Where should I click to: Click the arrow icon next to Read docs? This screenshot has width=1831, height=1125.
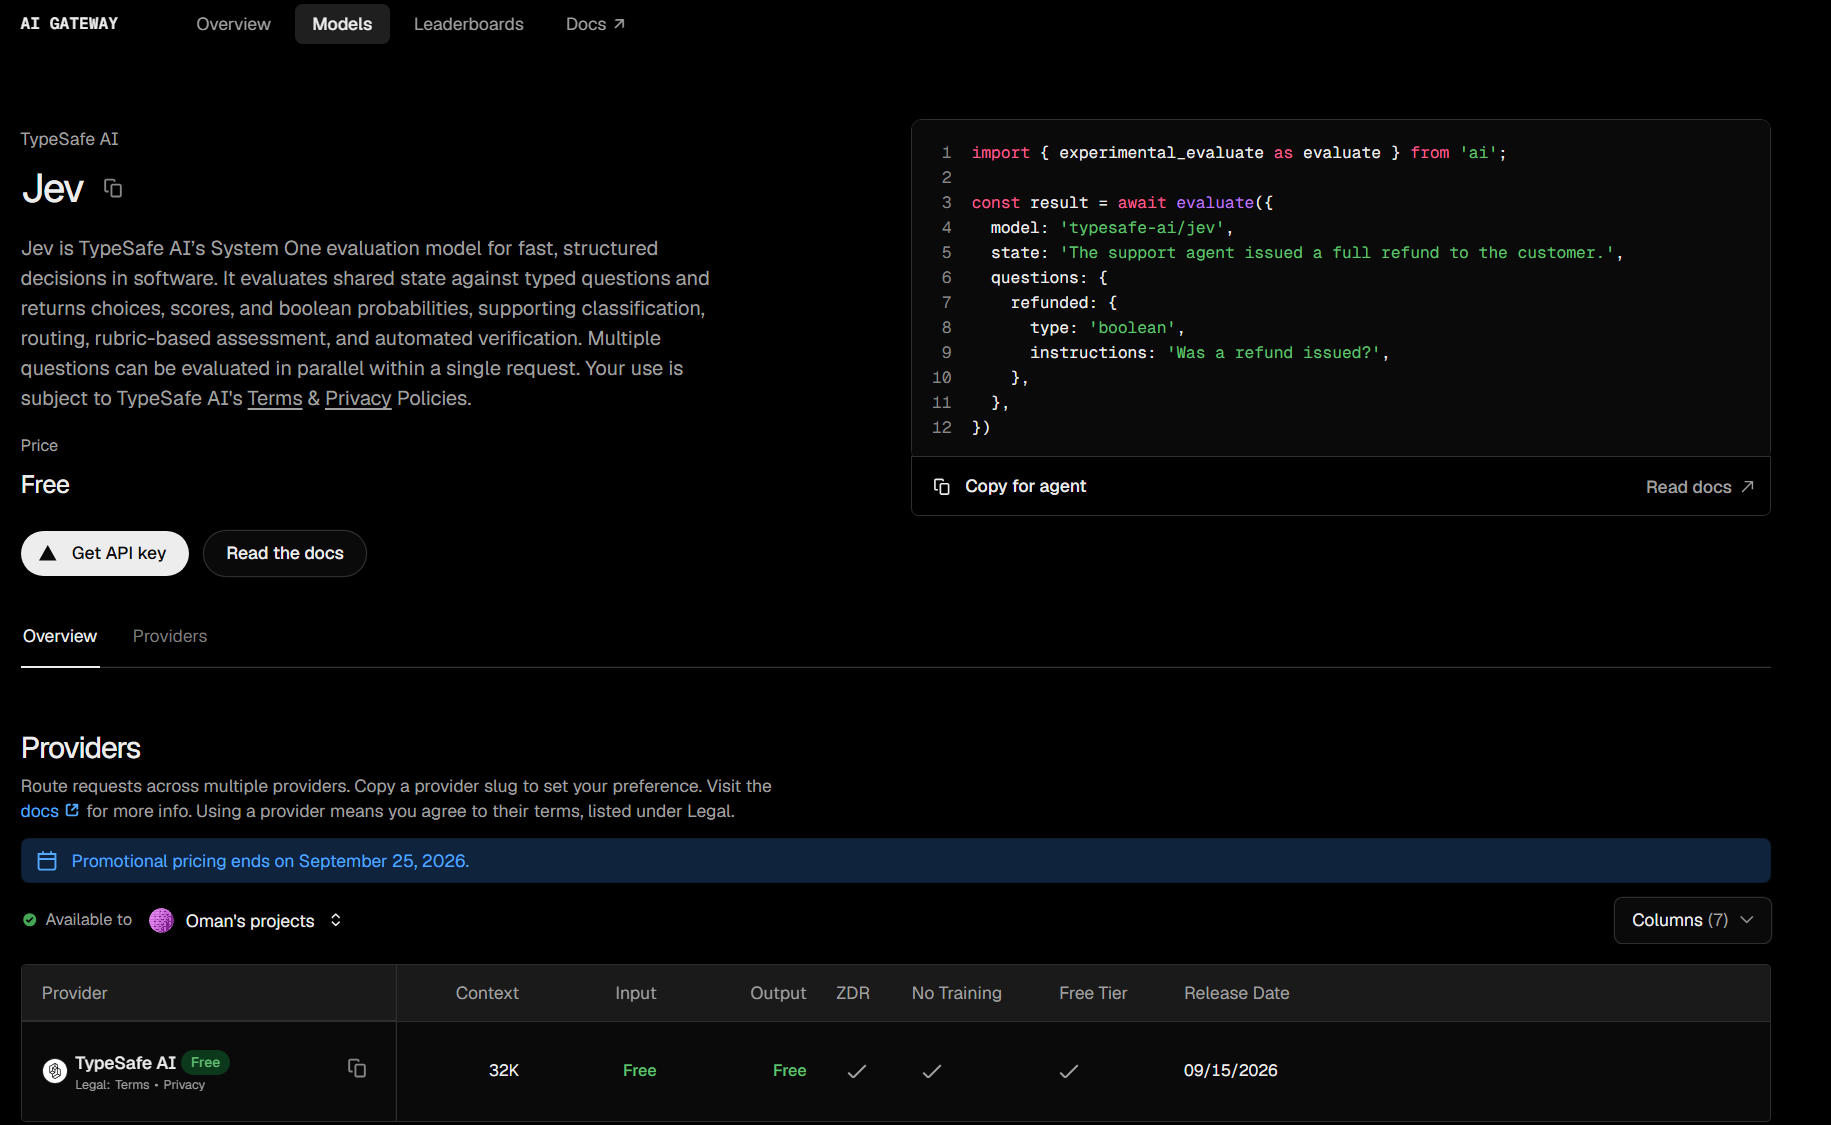point(1748,486)
